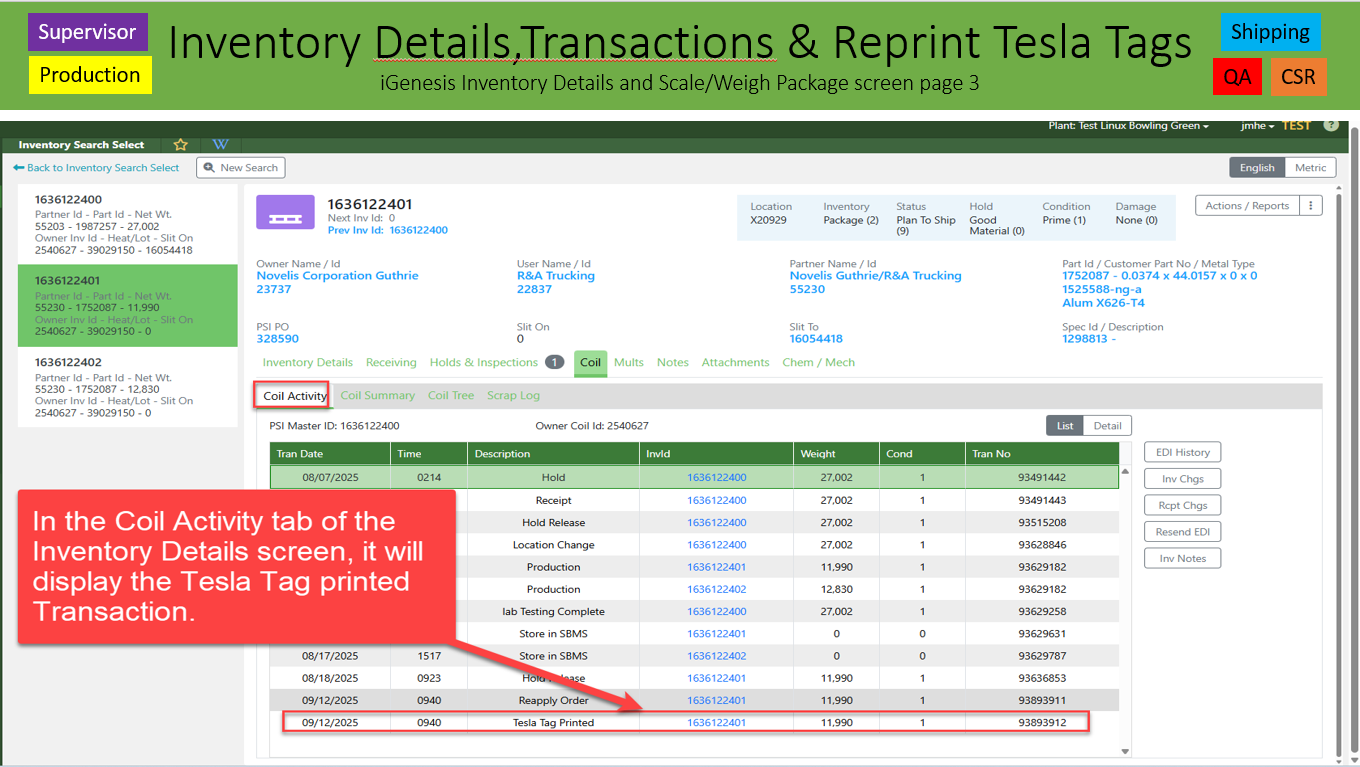Click the Rcpt Chgs button
This screenshot has width=1360, height=767.
[x=1183, y=505]
